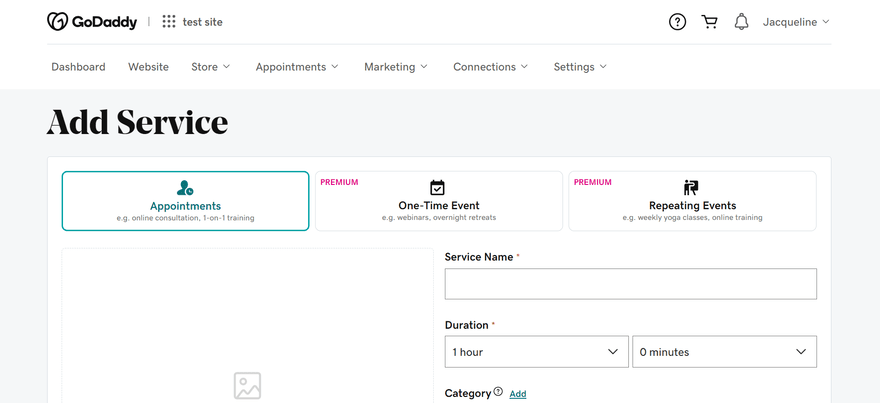Click the Appointments person-clock icon
This screenshot has width=880, height=403.
(x=185, y=187)
